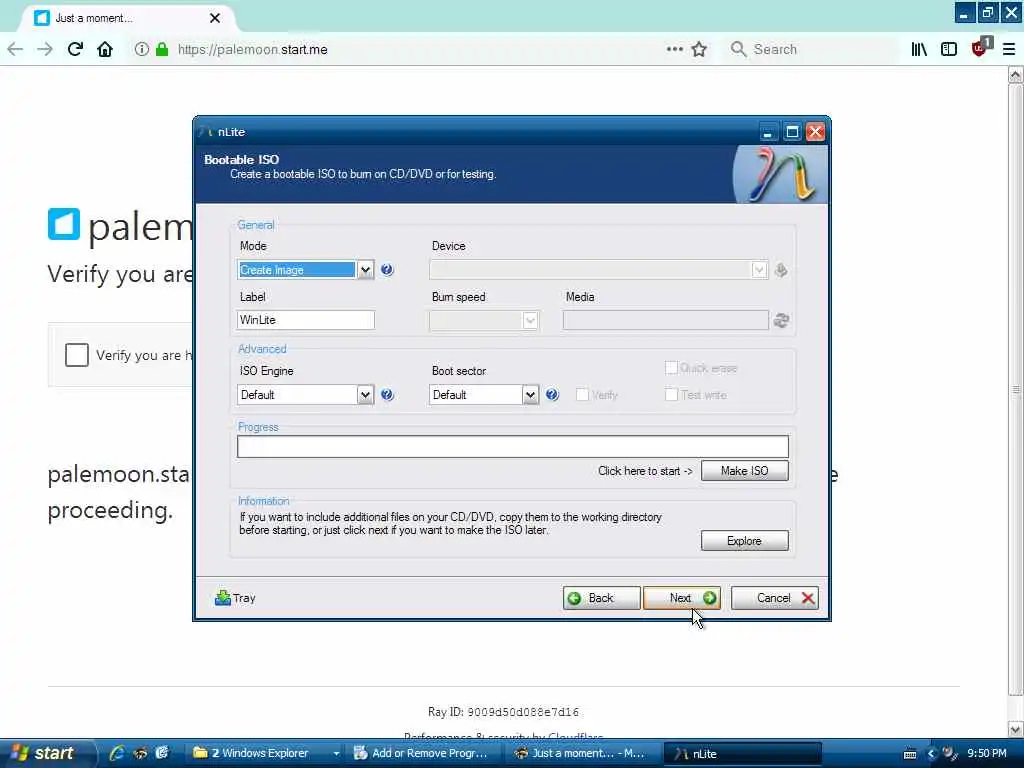
Task: Click the Media refresh icon
Action: click(x=781, y=320)
